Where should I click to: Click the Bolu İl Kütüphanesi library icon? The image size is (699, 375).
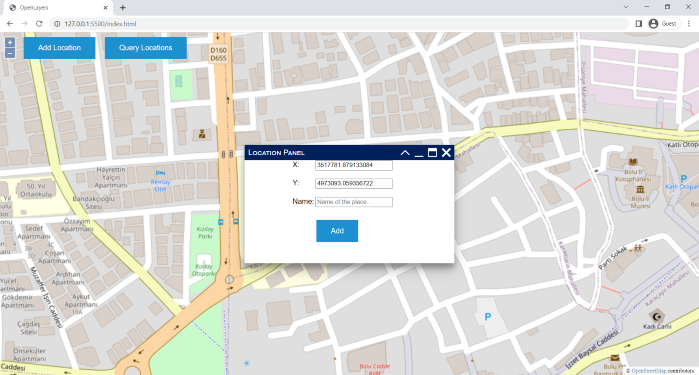click(x=633, y=162)
